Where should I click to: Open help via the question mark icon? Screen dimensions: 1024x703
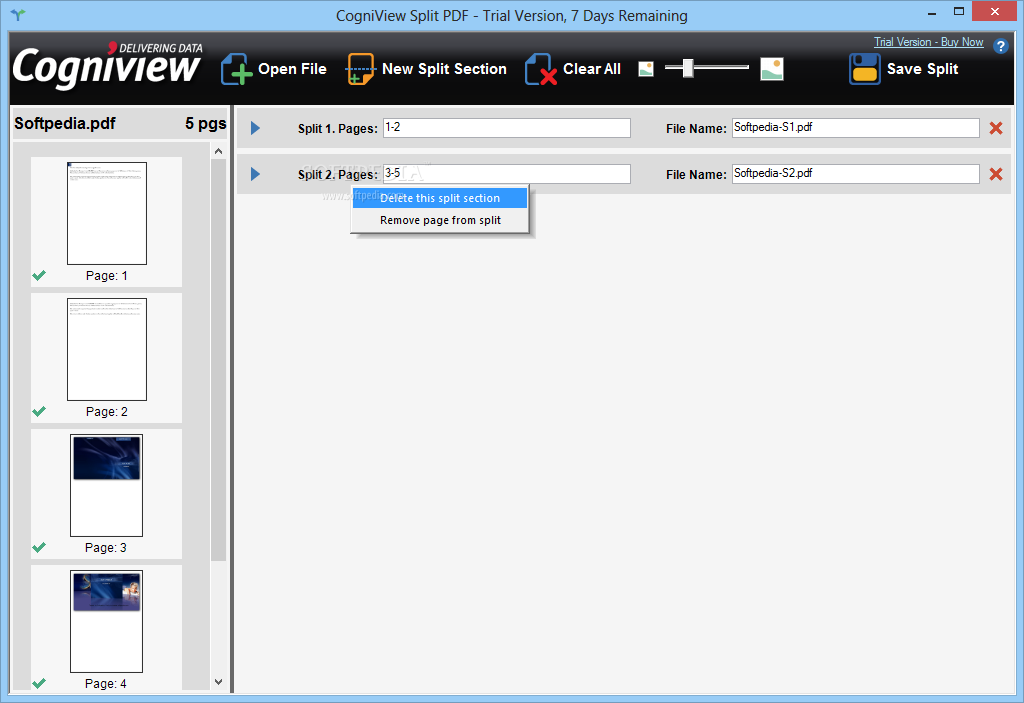point(1000,46)
